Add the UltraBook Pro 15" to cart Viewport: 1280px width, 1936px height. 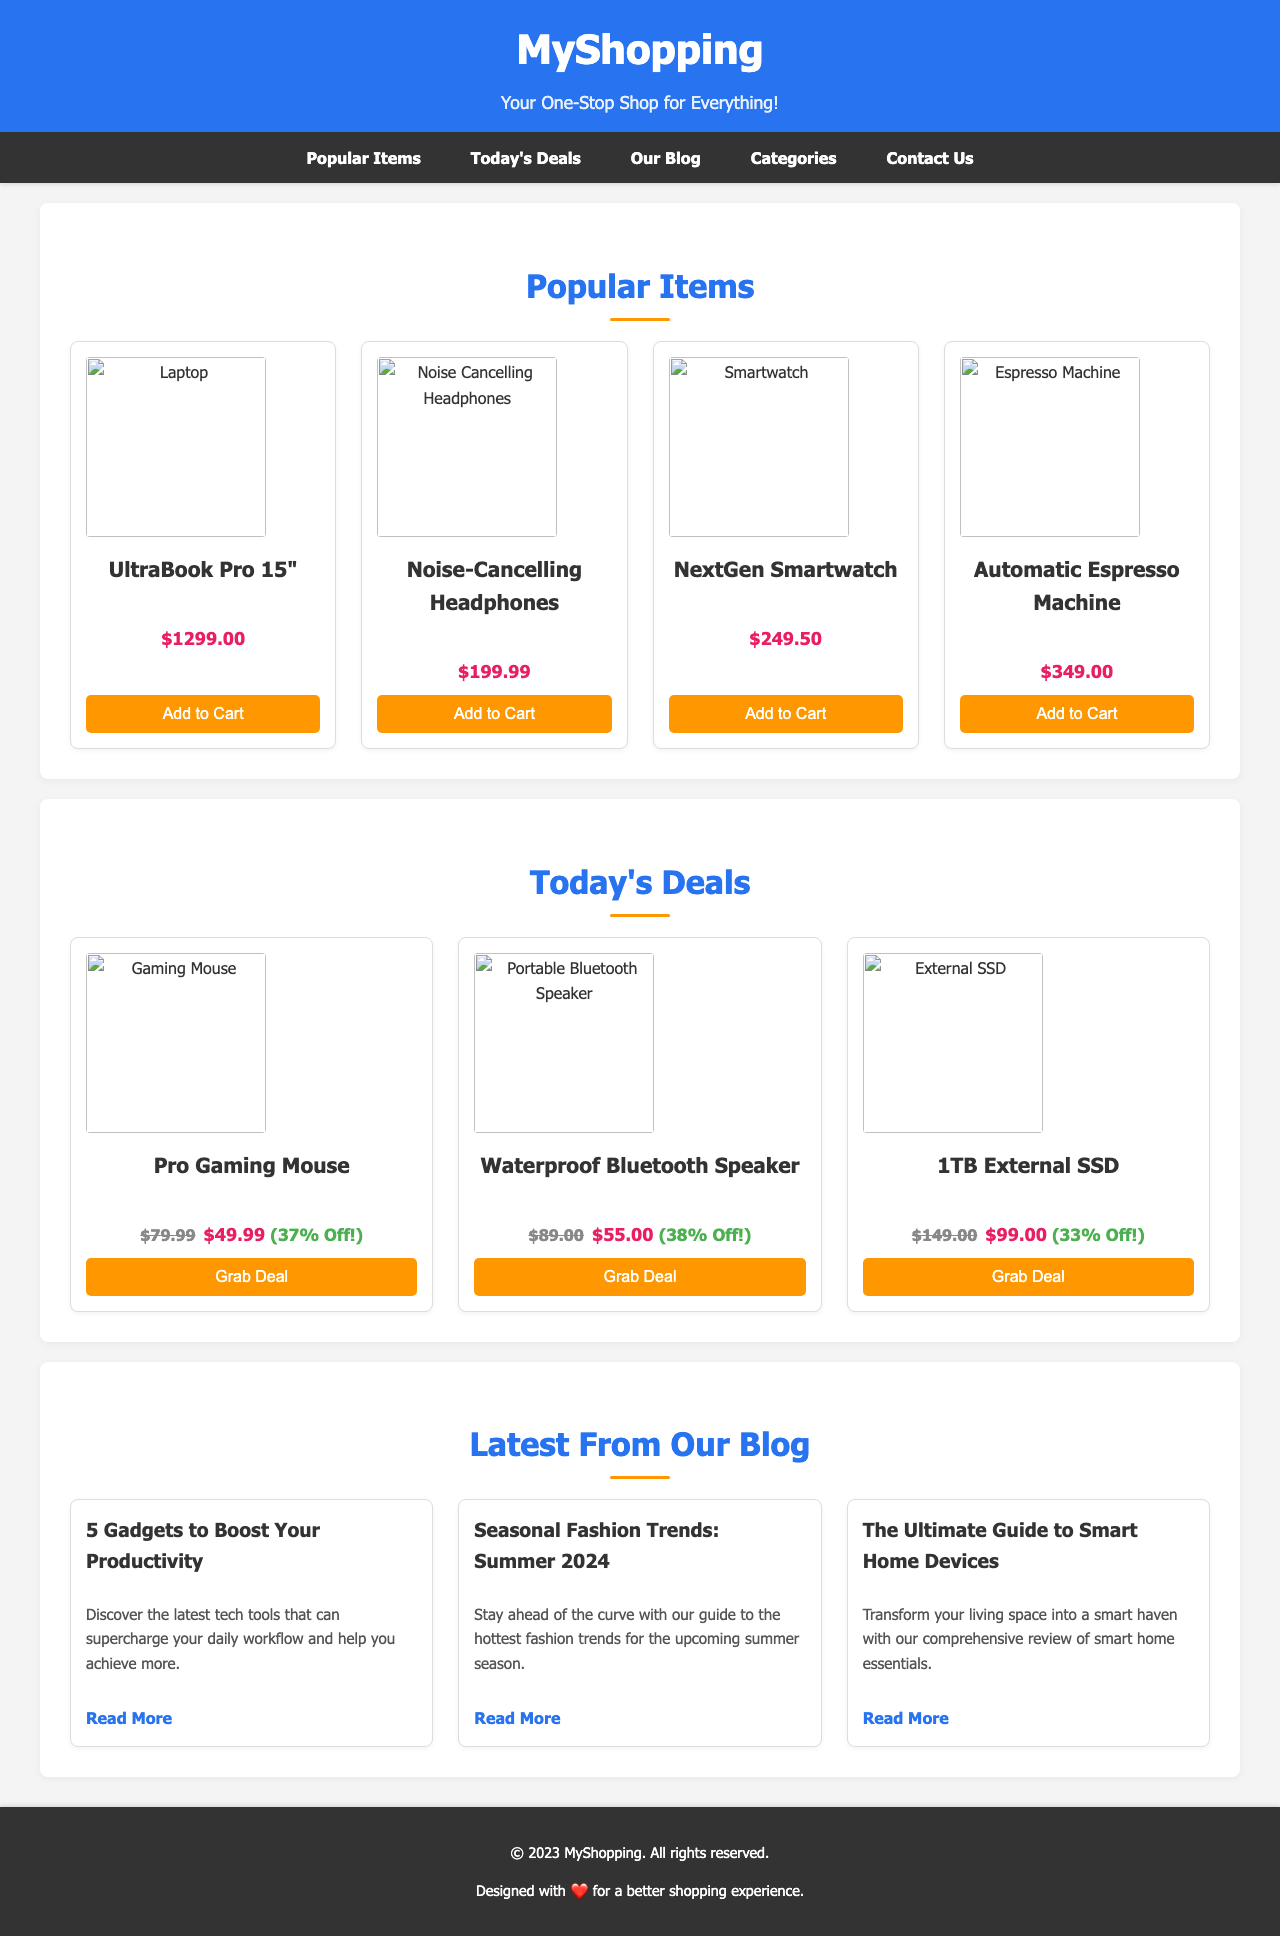coord(202,713)
